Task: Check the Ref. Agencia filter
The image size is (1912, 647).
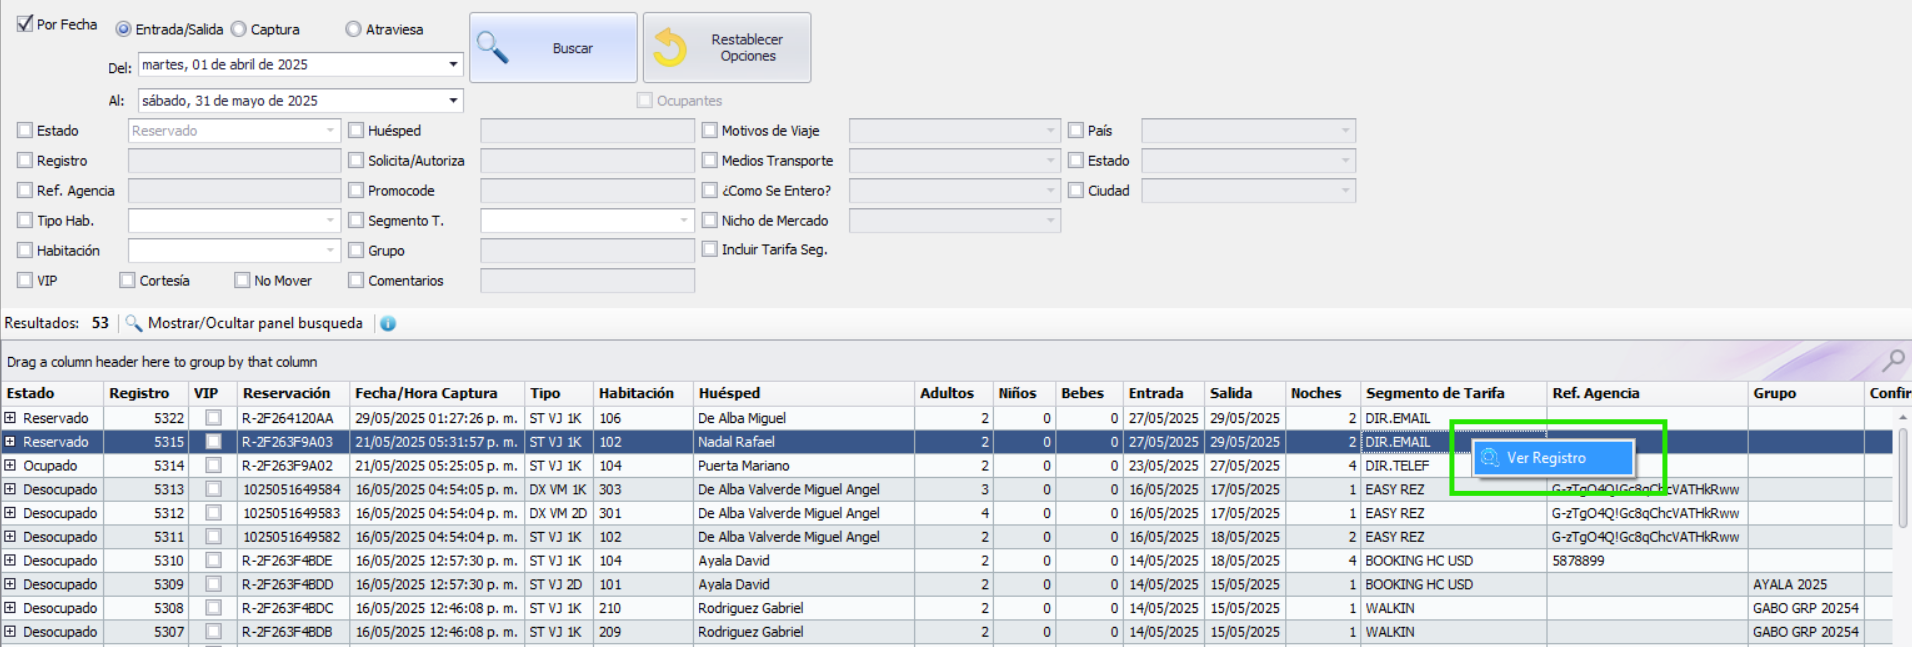Action: (25, 190)
